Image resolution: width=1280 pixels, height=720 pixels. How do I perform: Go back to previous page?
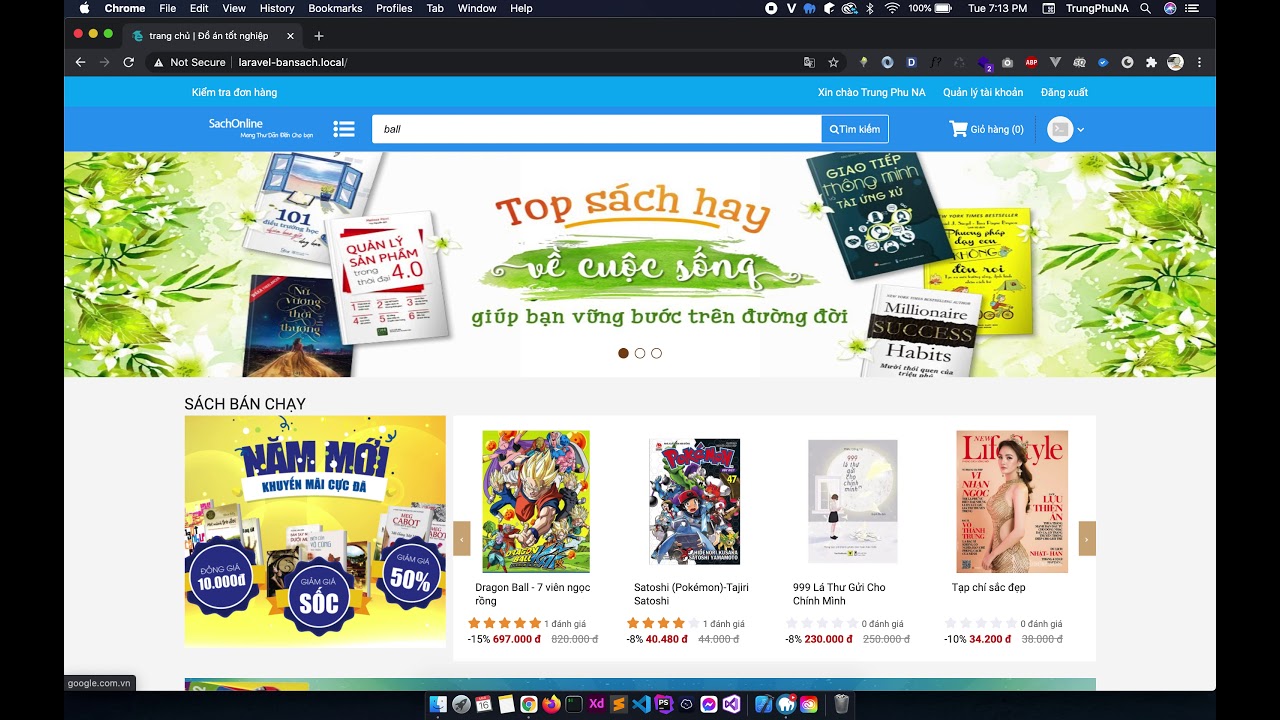point(81,62)
